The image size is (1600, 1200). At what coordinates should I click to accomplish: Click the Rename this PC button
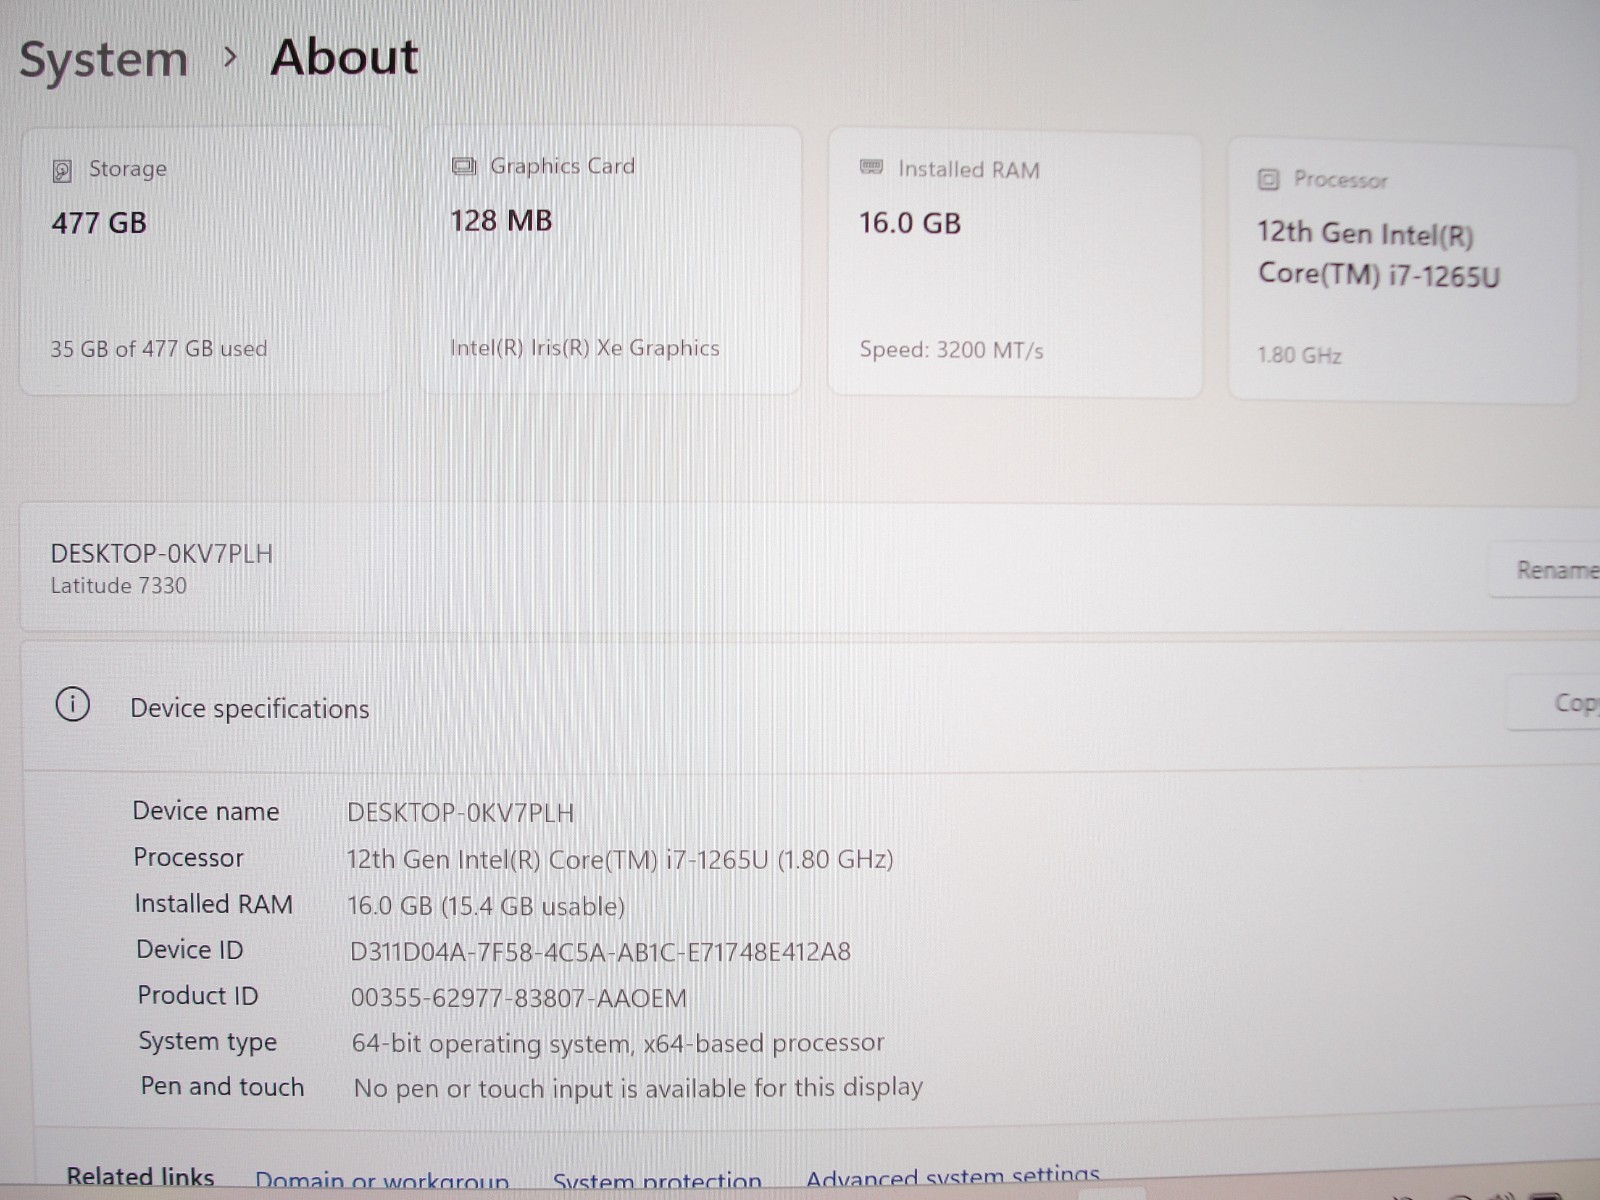click(1546, 570)
